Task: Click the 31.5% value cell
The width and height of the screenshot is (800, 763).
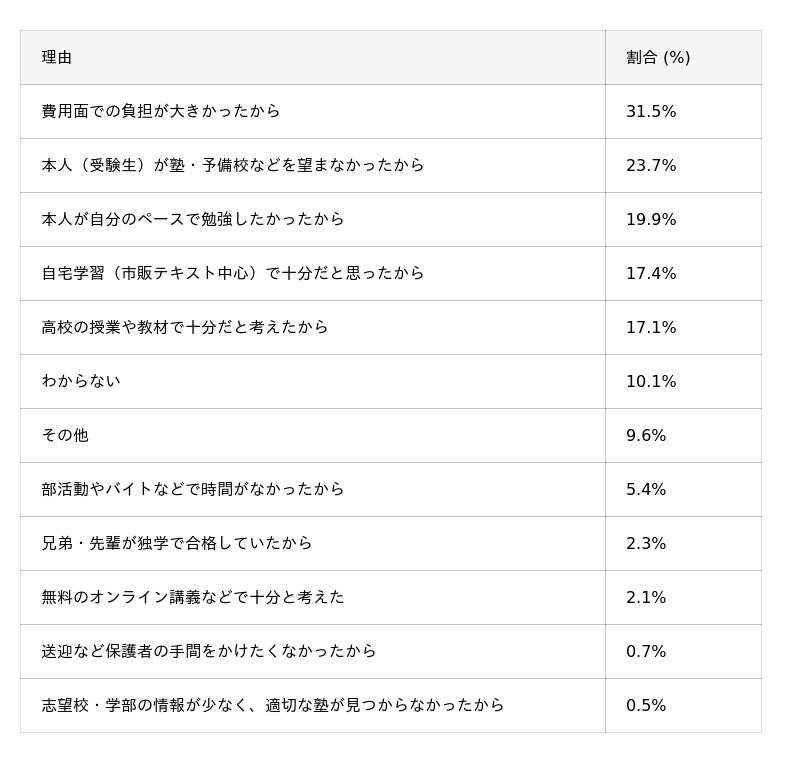Action: (x=651, y=112)
